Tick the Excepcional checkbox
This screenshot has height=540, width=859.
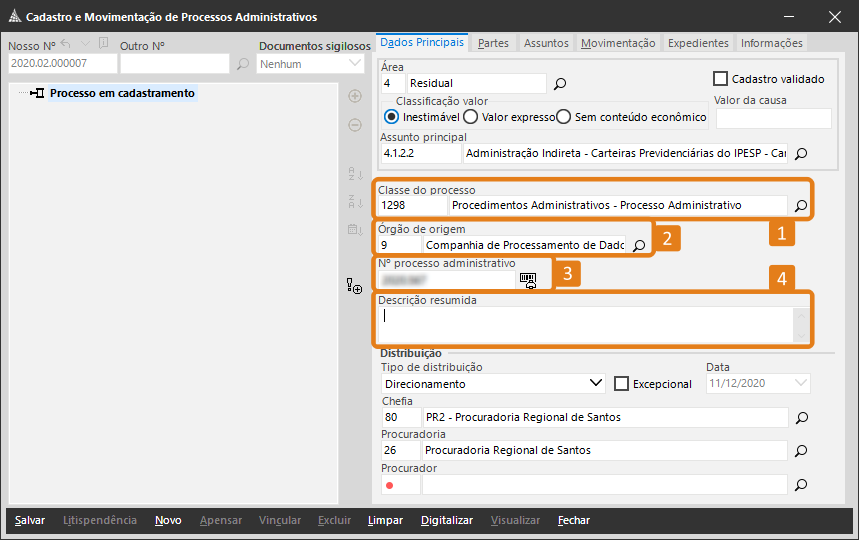(621, 384)
